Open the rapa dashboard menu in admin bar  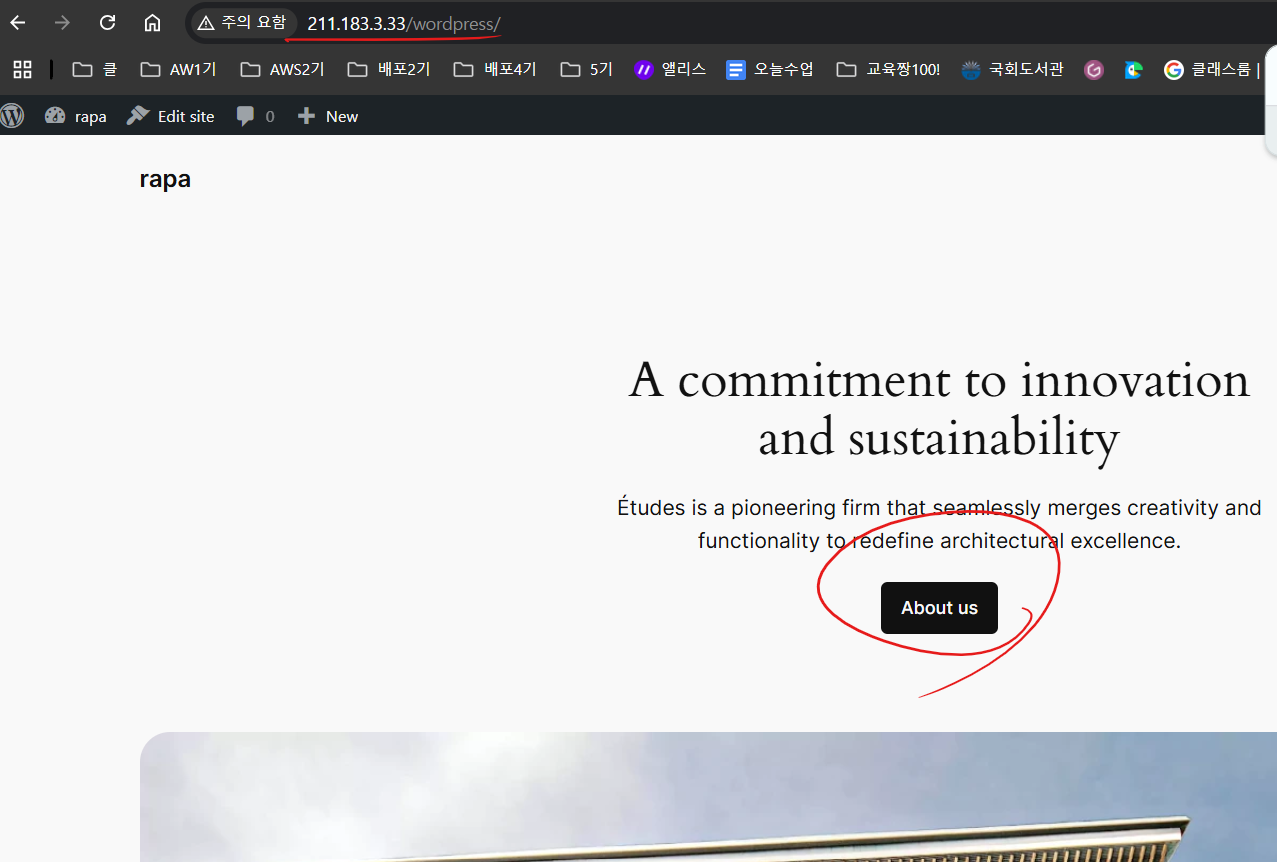click(76, 116)
